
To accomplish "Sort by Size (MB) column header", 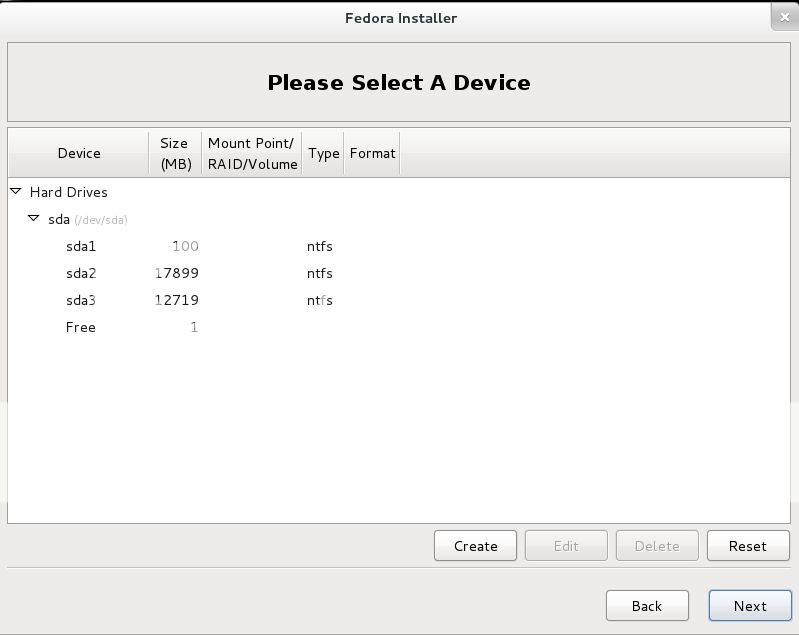I will pyautogui.click(x=175, y=153).
